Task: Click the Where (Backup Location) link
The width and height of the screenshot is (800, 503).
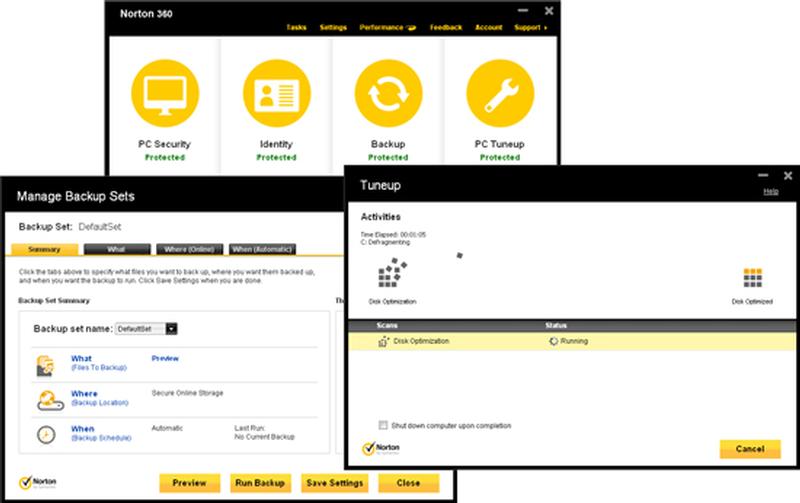Action: (99, 398)
